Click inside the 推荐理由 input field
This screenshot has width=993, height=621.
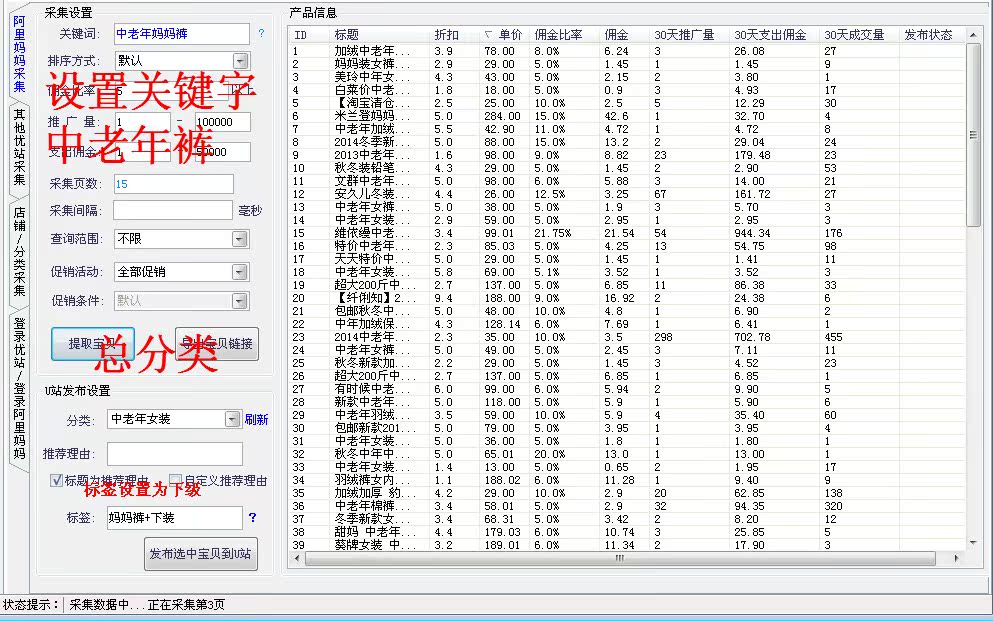point(175,451)
